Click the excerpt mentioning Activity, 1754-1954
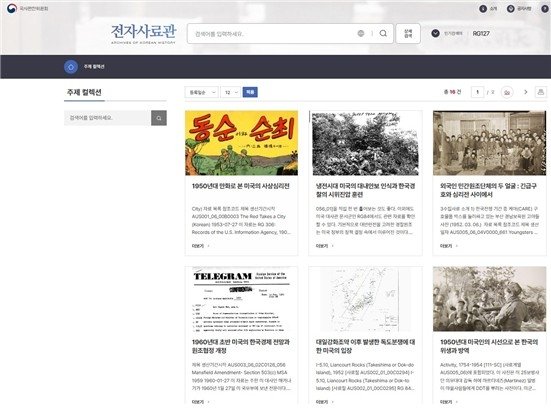 point(489,376)
